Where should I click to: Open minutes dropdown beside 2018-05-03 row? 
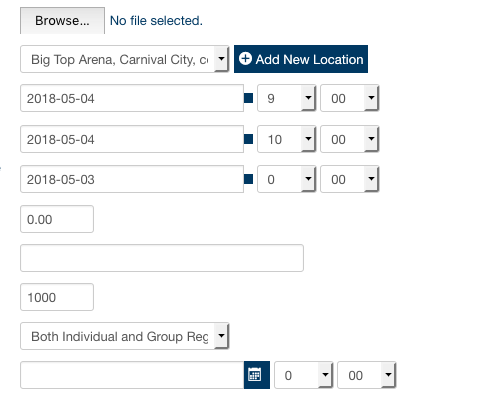[x=349, y=179]
